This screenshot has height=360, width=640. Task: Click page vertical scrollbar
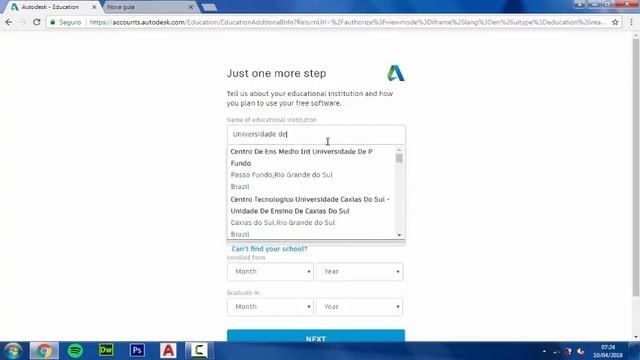[x=636, y=167]
